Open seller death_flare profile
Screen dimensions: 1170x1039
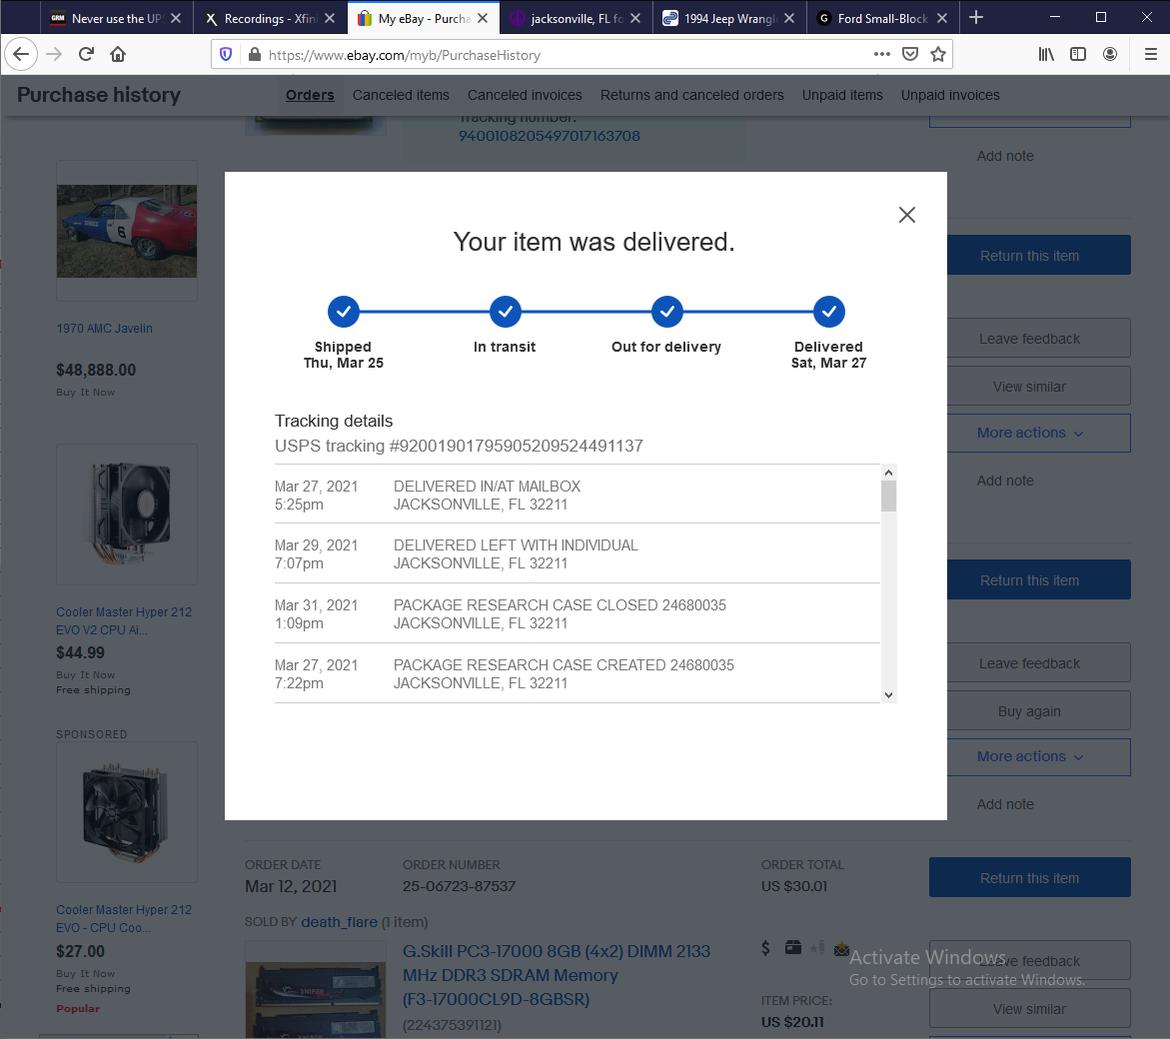(339, 922)
